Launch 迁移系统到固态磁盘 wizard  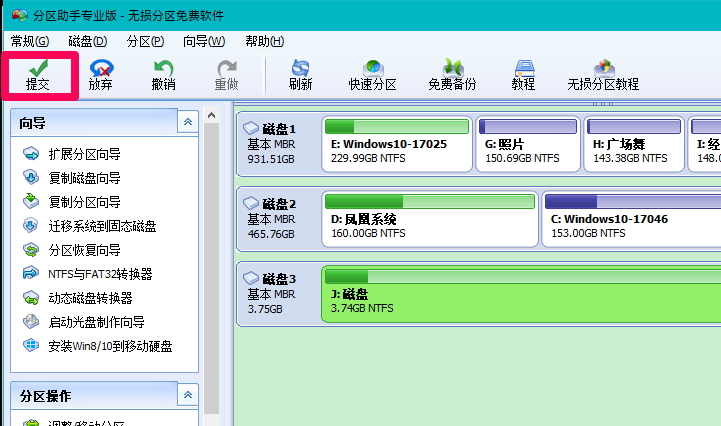[102, 226]
